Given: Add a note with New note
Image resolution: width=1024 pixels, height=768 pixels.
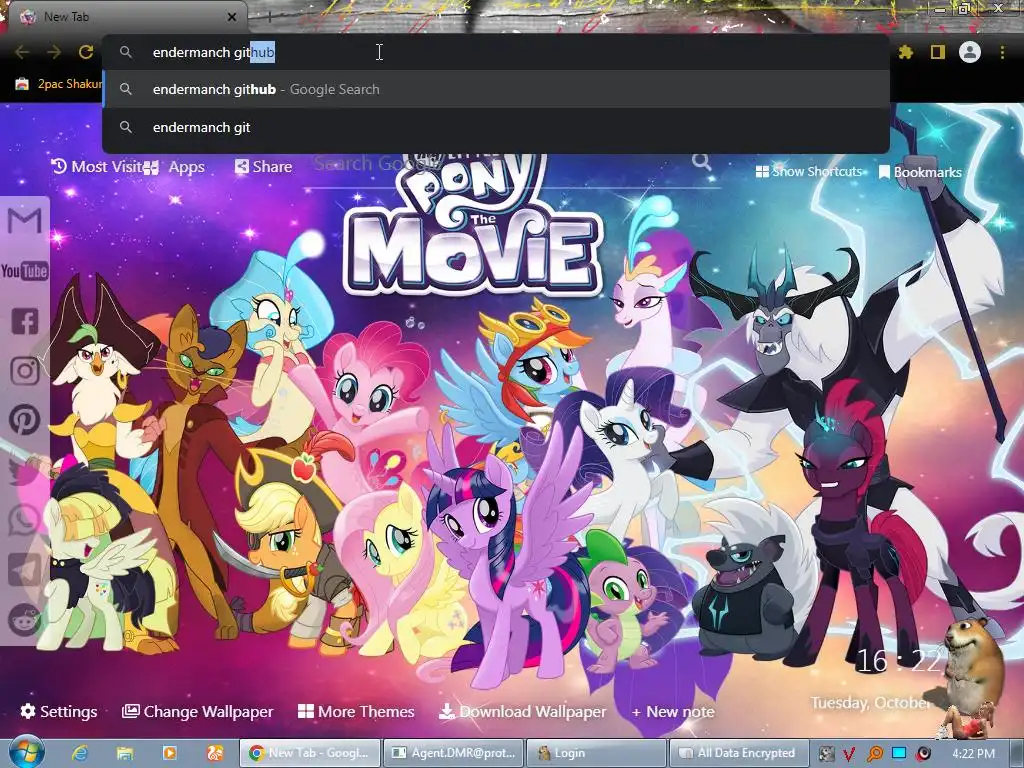Looking at the screenshot, I should point(673,711).
